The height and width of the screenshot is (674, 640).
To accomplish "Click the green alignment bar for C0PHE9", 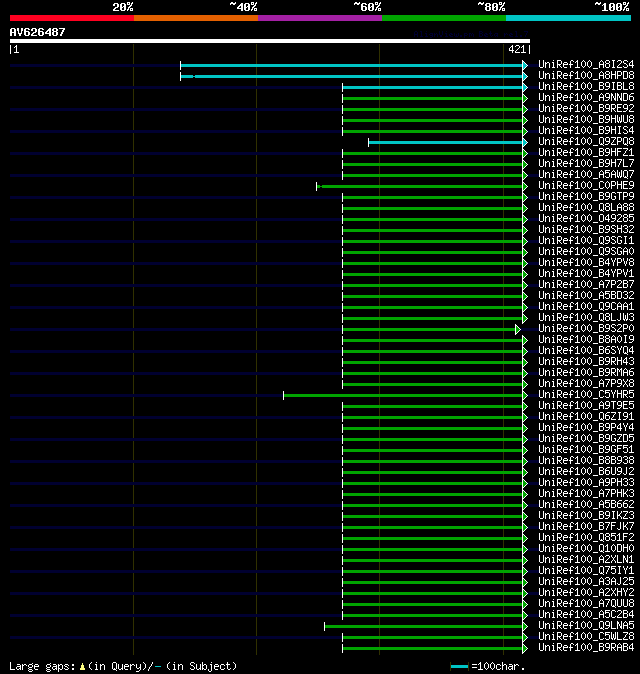I will click(x=420, y=187).
